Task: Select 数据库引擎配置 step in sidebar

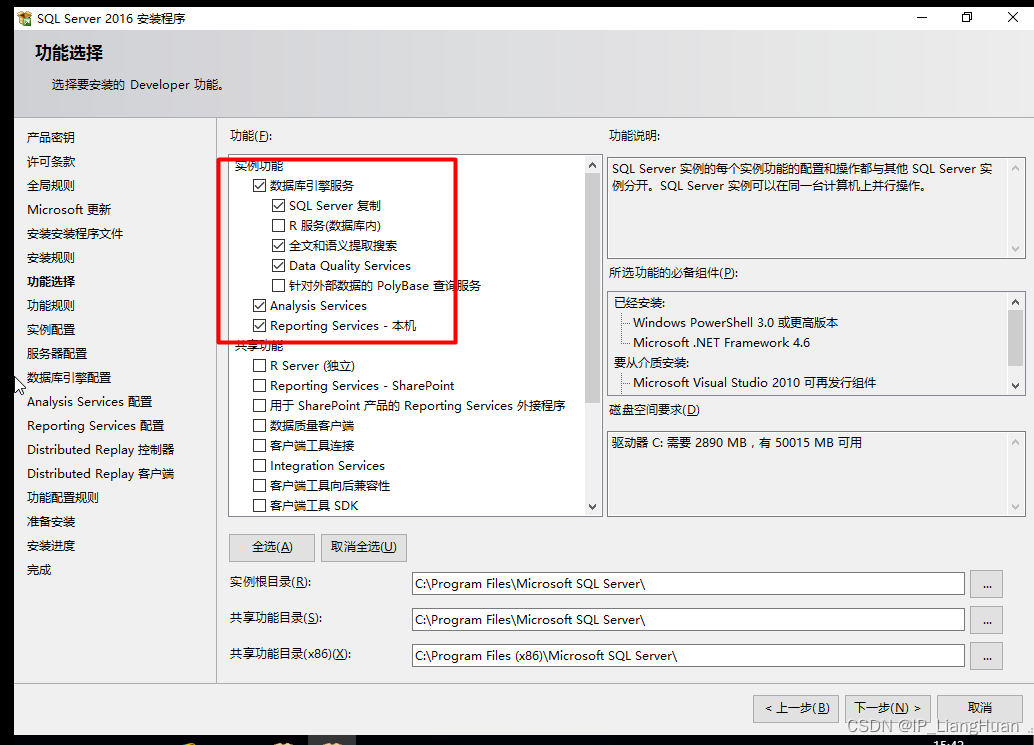Action: [x=69, y=378]
